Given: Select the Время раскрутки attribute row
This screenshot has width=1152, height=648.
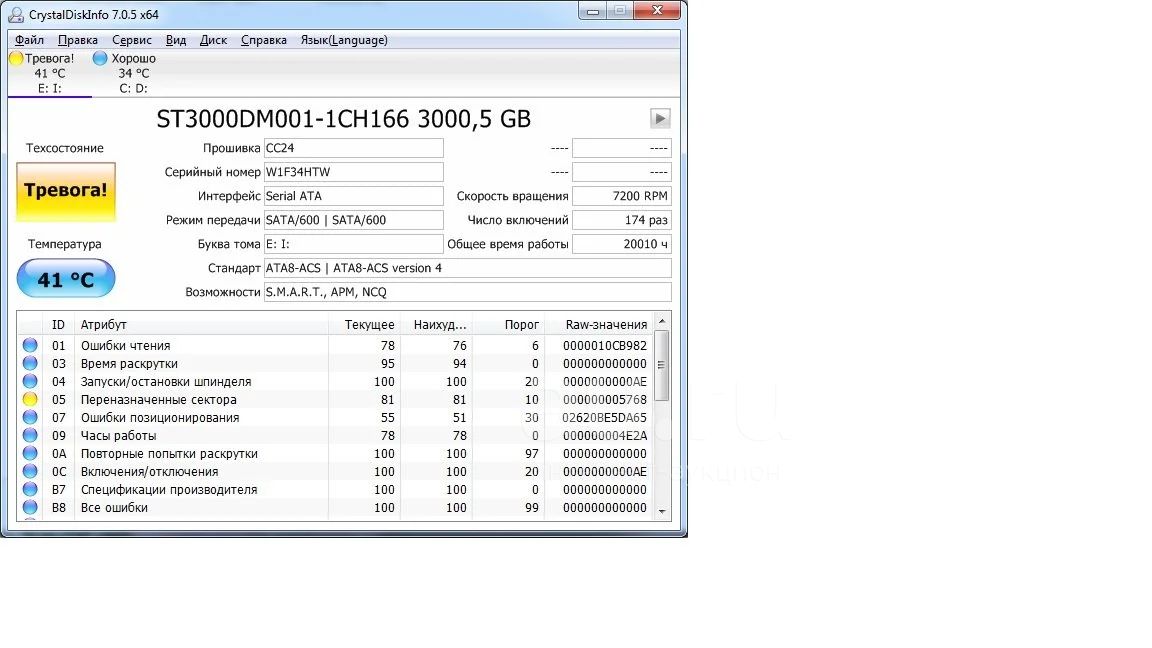Looking at the screenshot, I should tap(334, 363).
